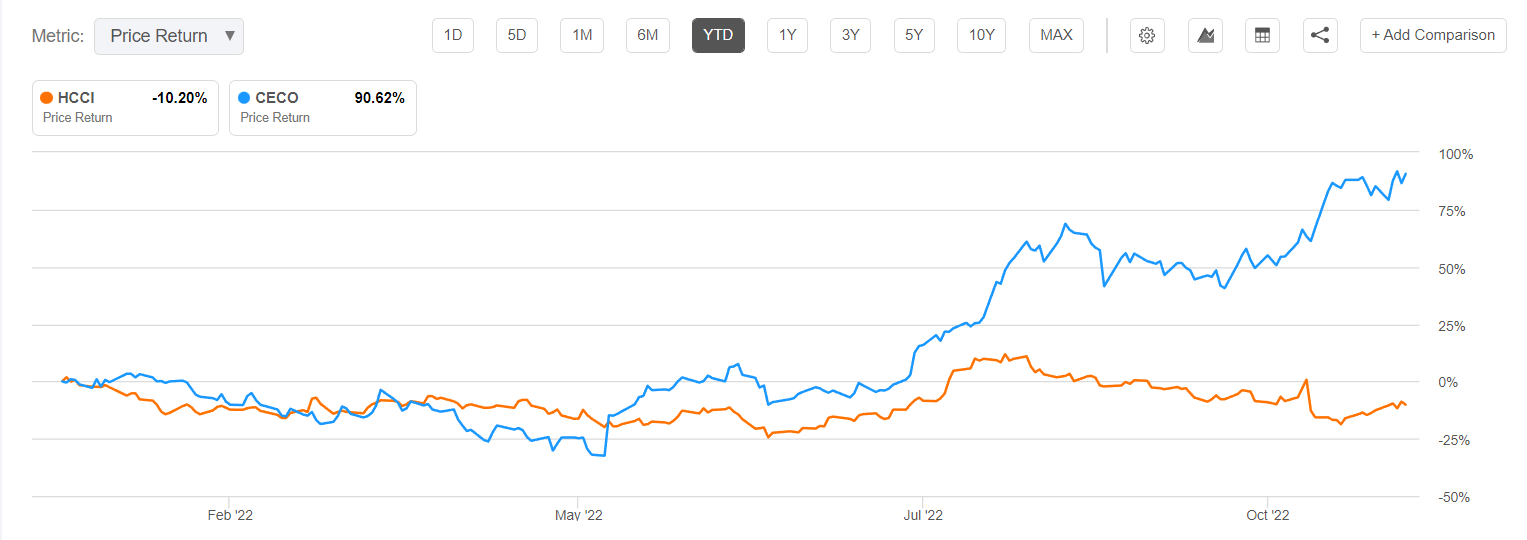This screenshot has width=1527, height=540.
Task: Select the 5D time range
Action: coord(517,36)
